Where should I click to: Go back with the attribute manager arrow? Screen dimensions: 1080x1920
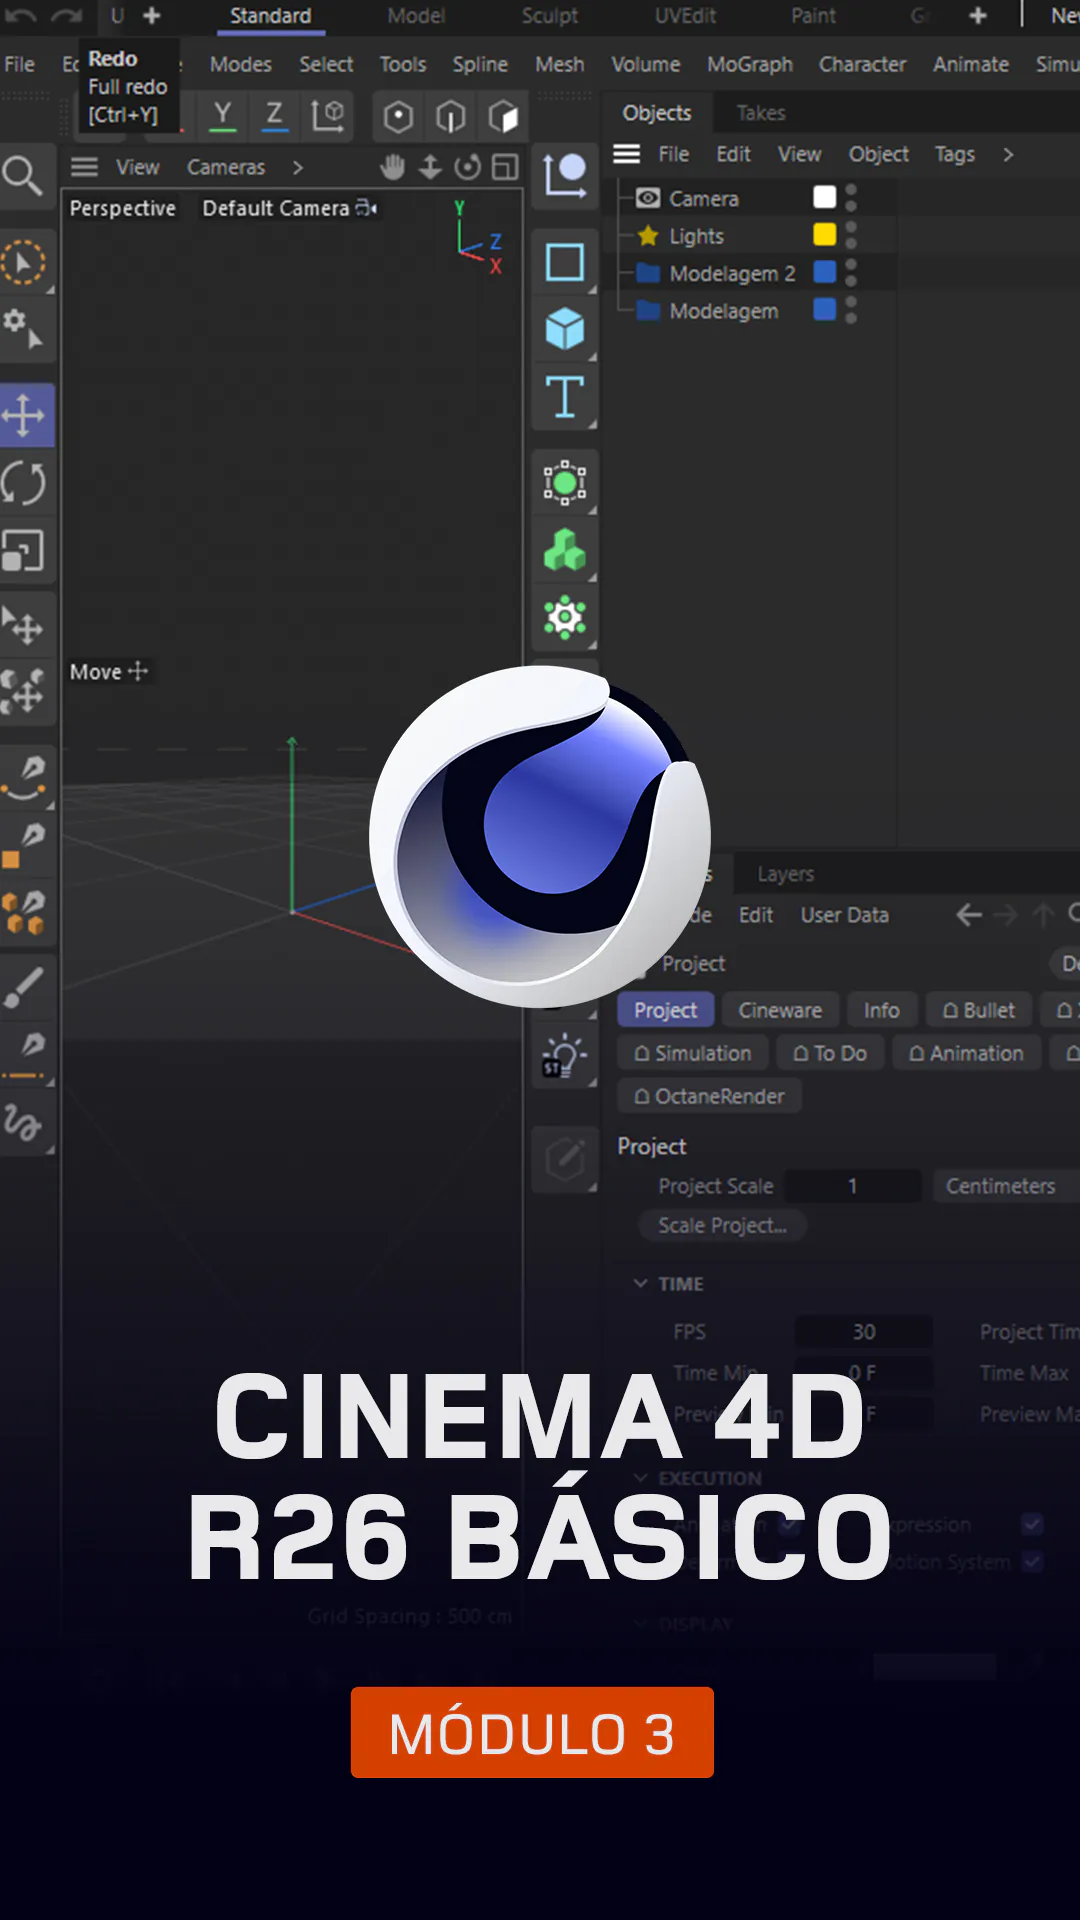coord(968,914)
